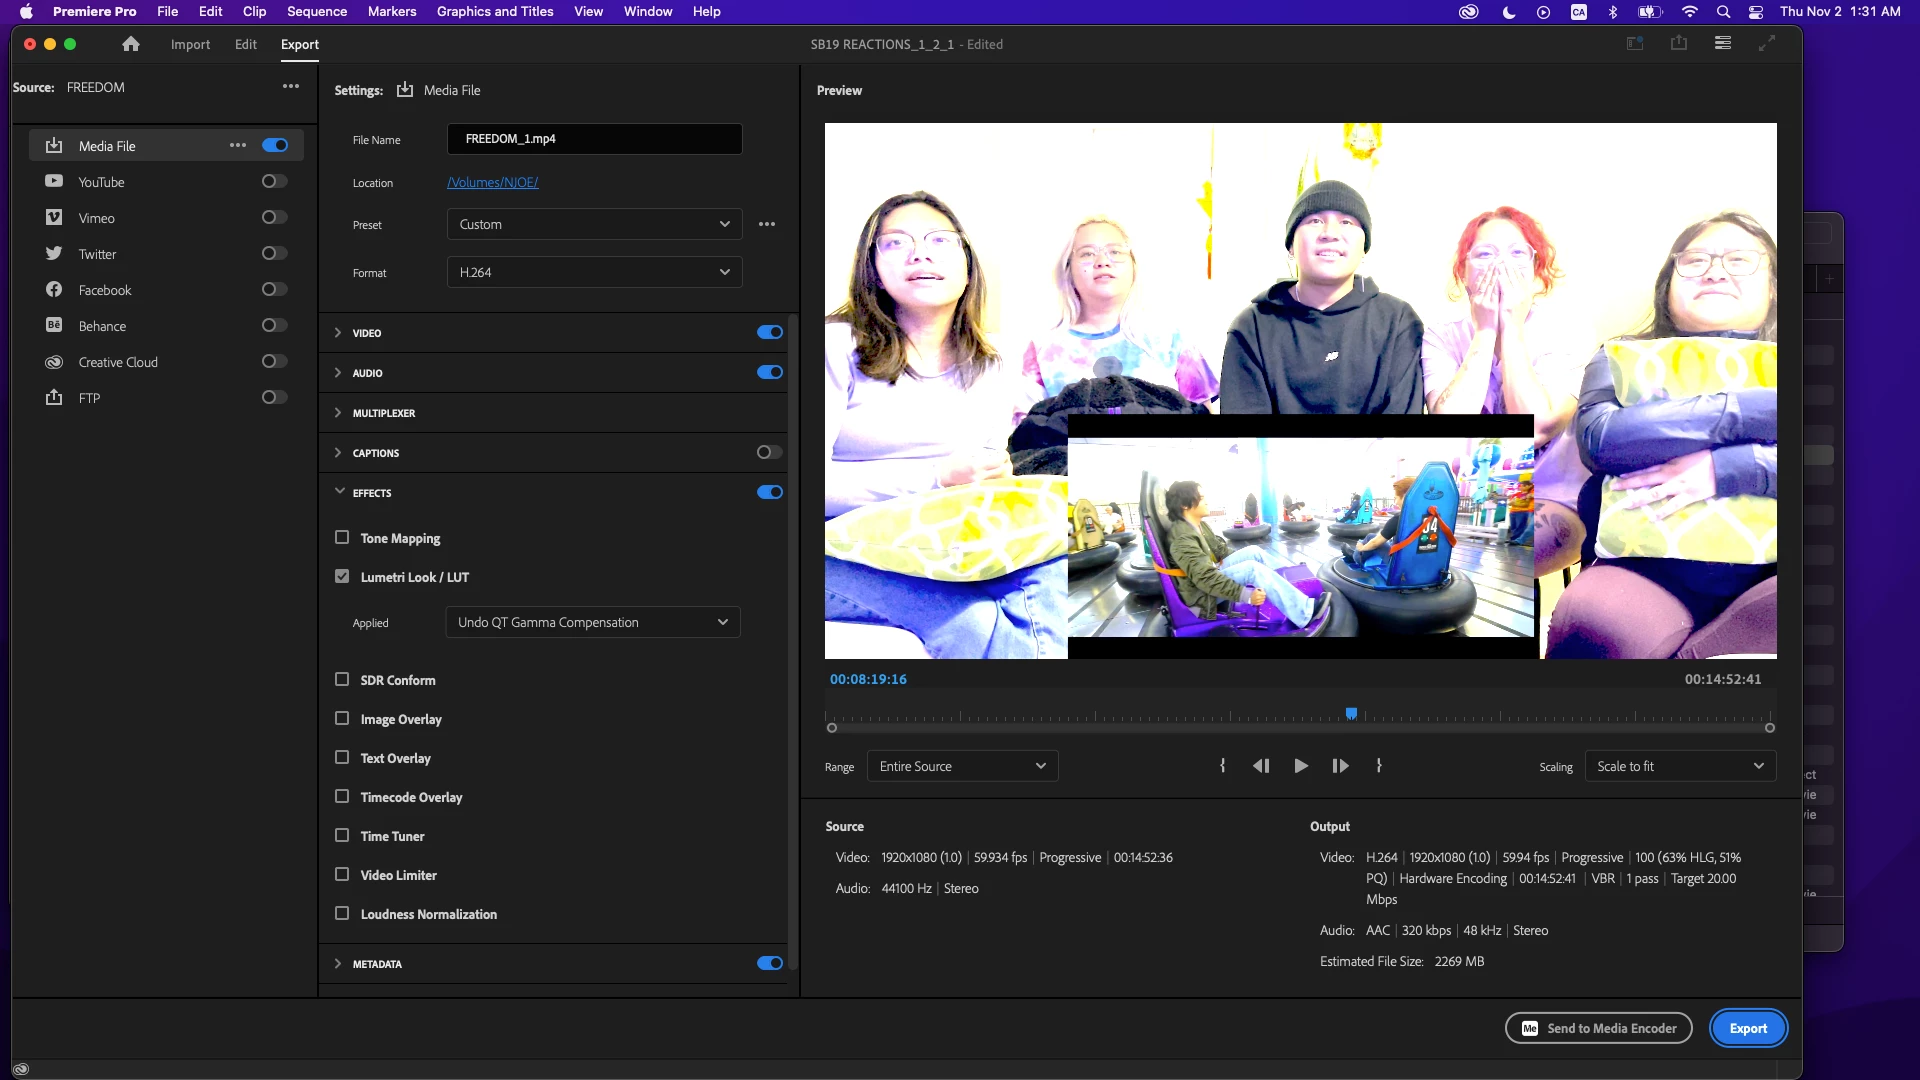
Task: Enable the Facebook export toggle
Action: (x=274, y=290)
